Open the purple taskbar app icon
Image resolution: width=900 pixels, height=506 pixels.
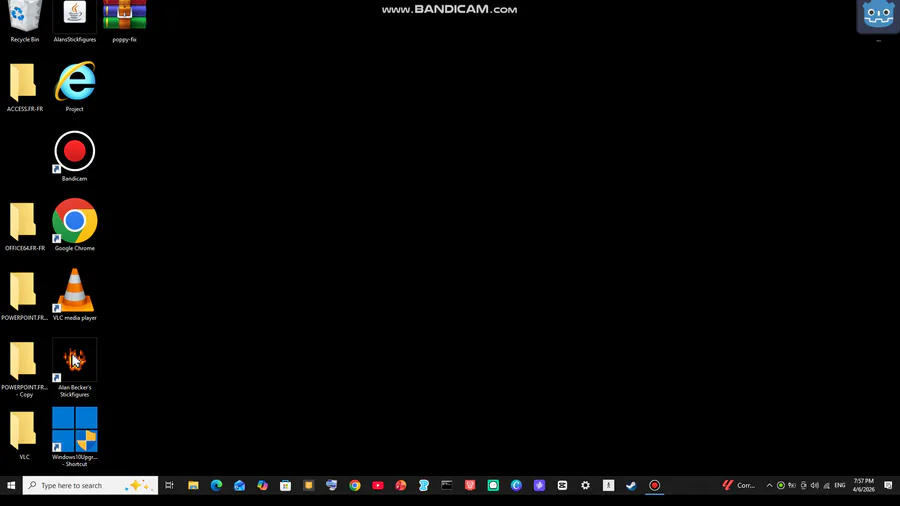click(539, 485)
